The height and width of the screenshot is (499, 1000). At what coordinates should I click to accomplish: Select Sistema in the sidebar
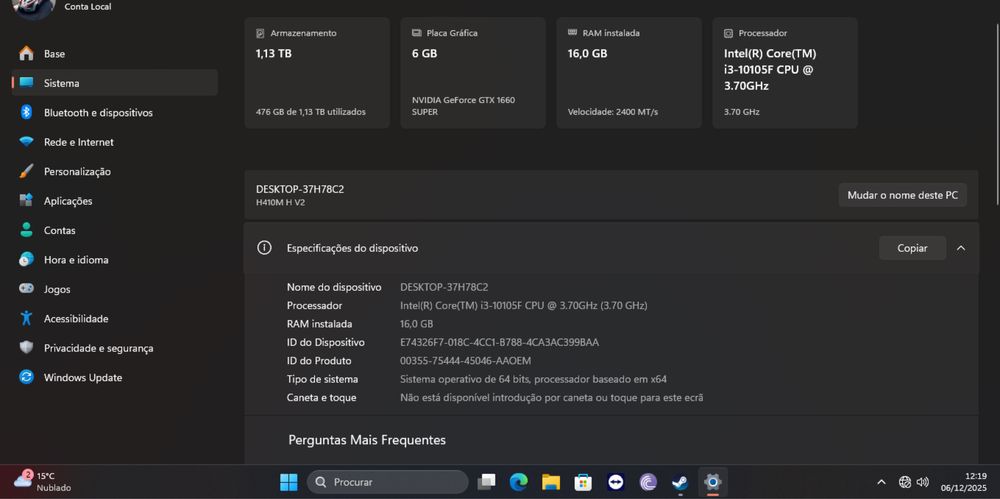115,83
